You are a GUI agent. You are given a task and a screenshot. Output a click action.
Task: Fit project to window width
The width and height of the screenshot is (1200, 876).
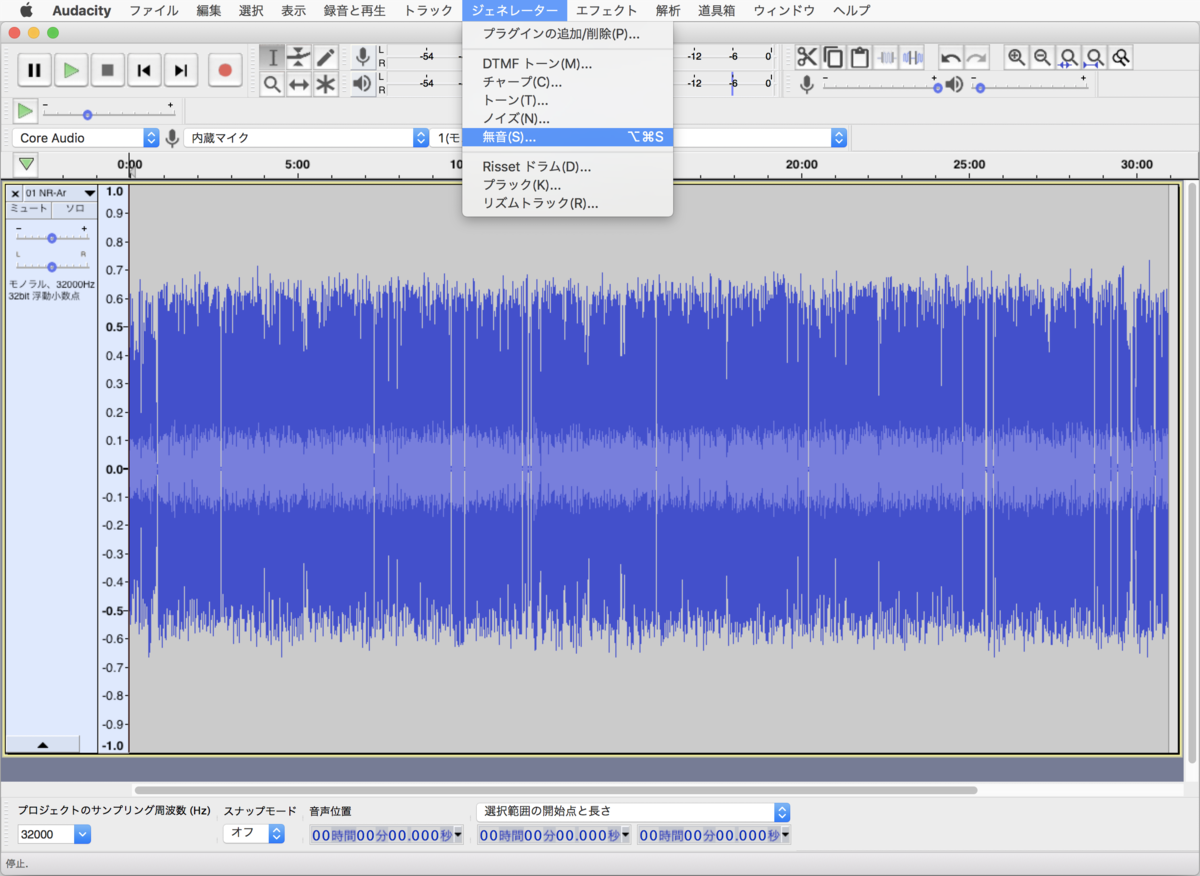pos(1095,58)
